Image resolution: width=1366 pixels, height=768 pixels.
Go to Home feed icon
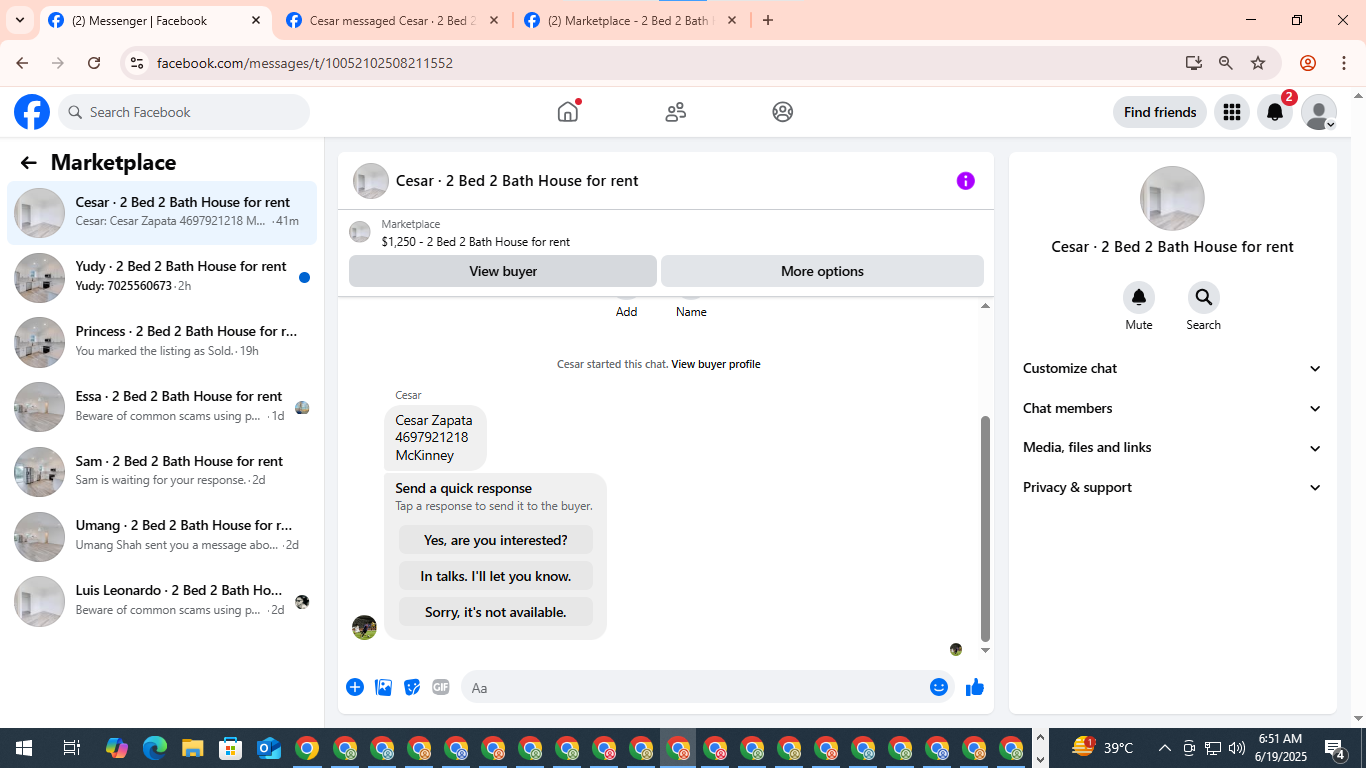tap(568, 112)
